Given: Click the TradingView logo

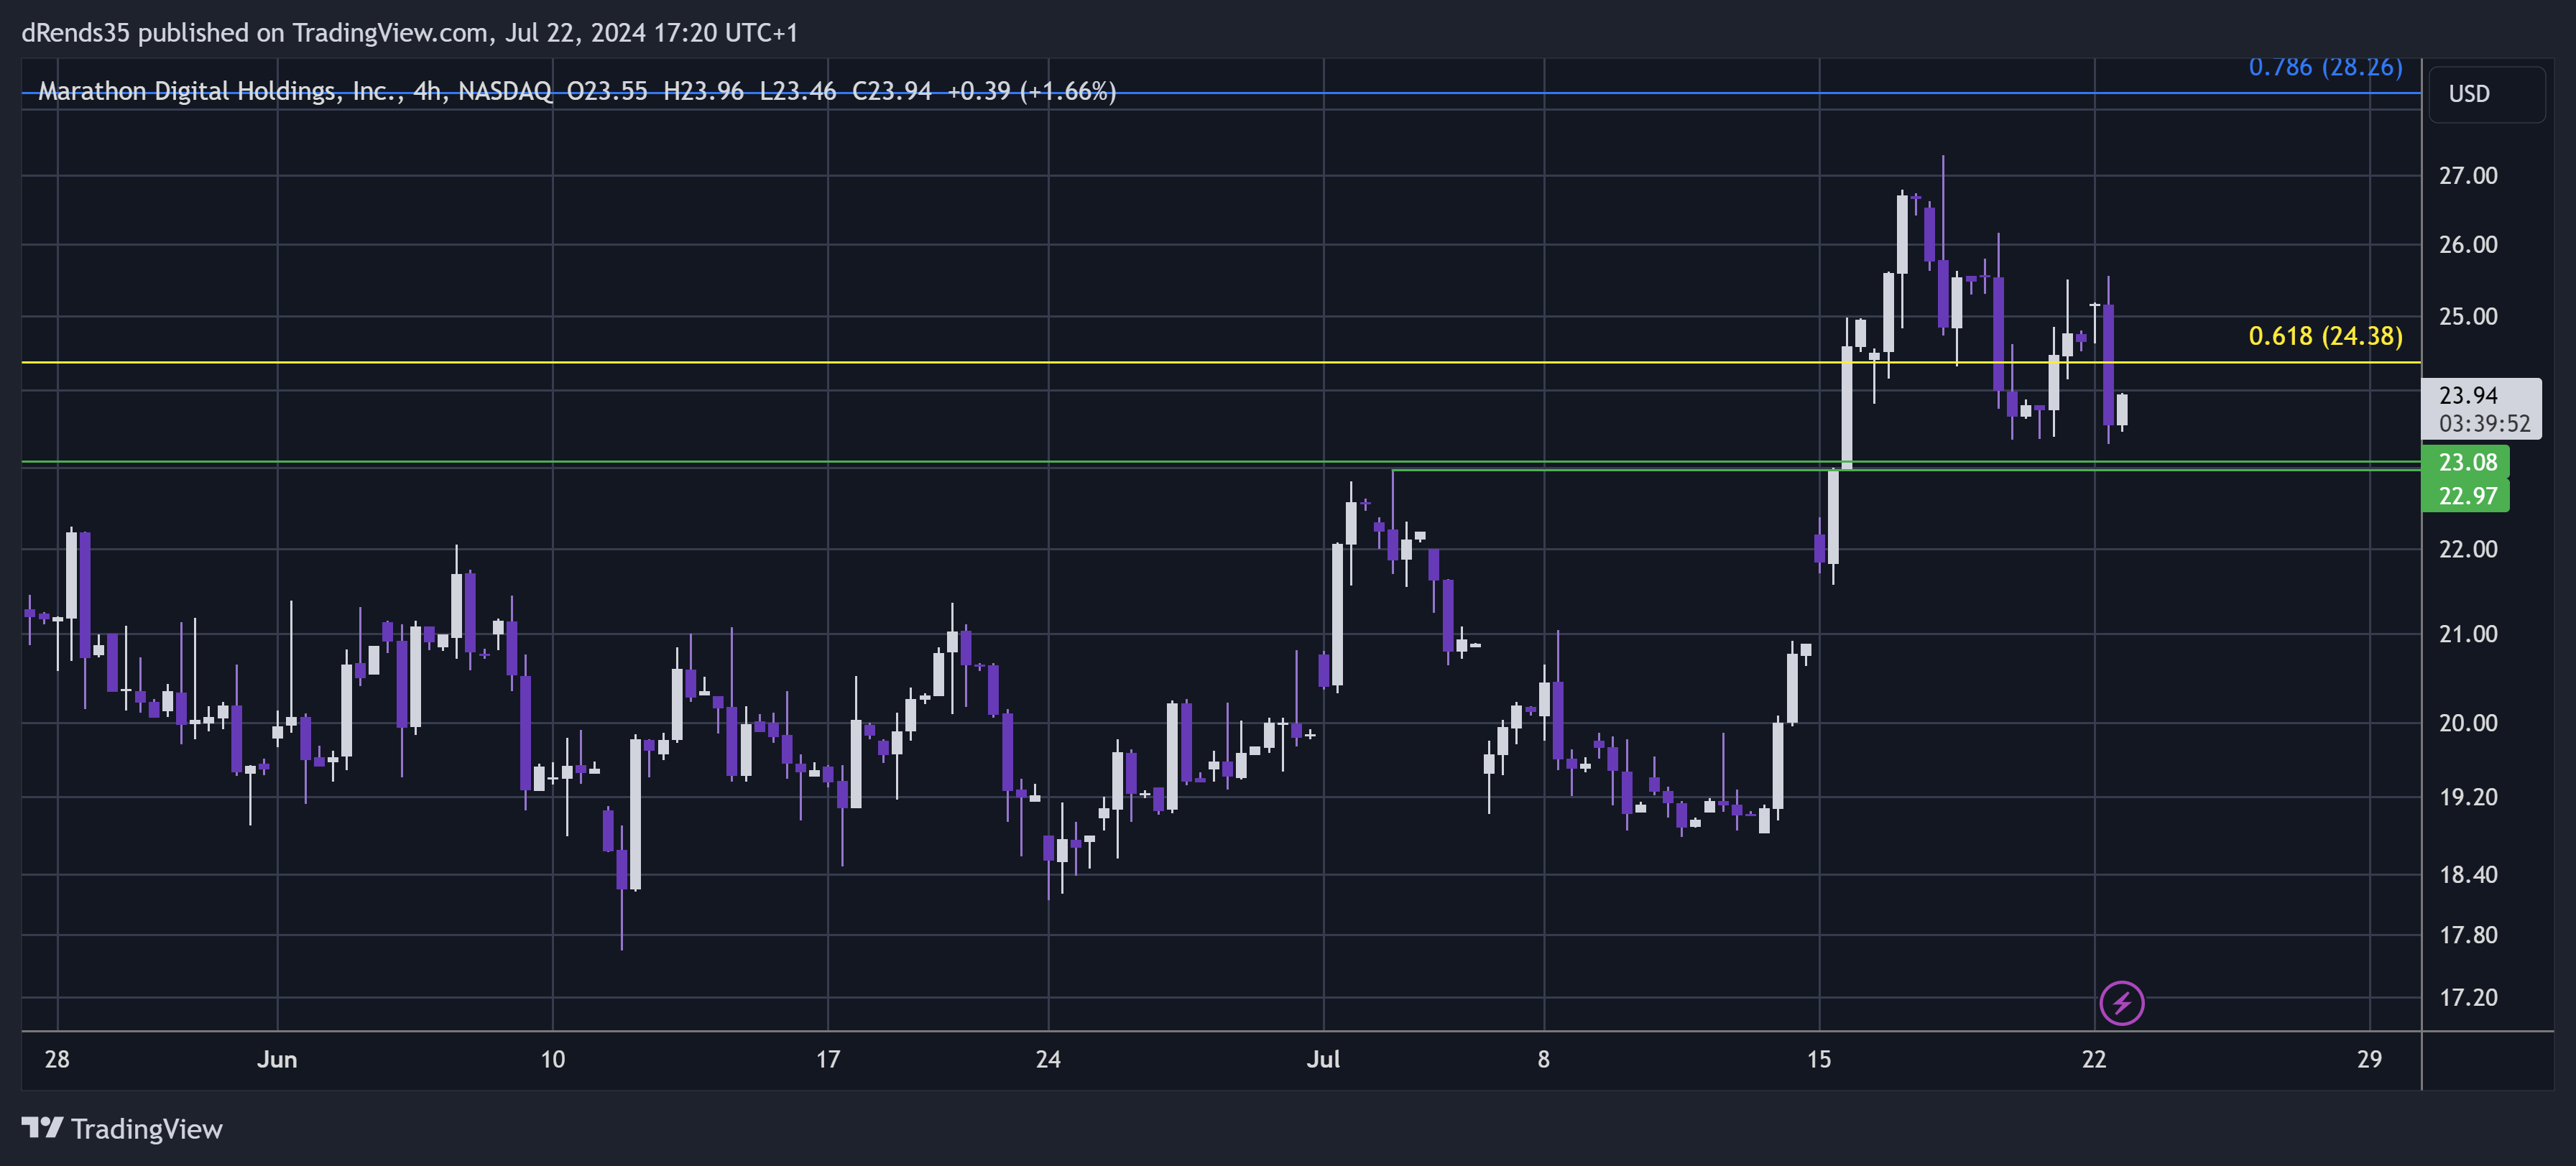Looking at the screenshot, I should point(122,1129).
